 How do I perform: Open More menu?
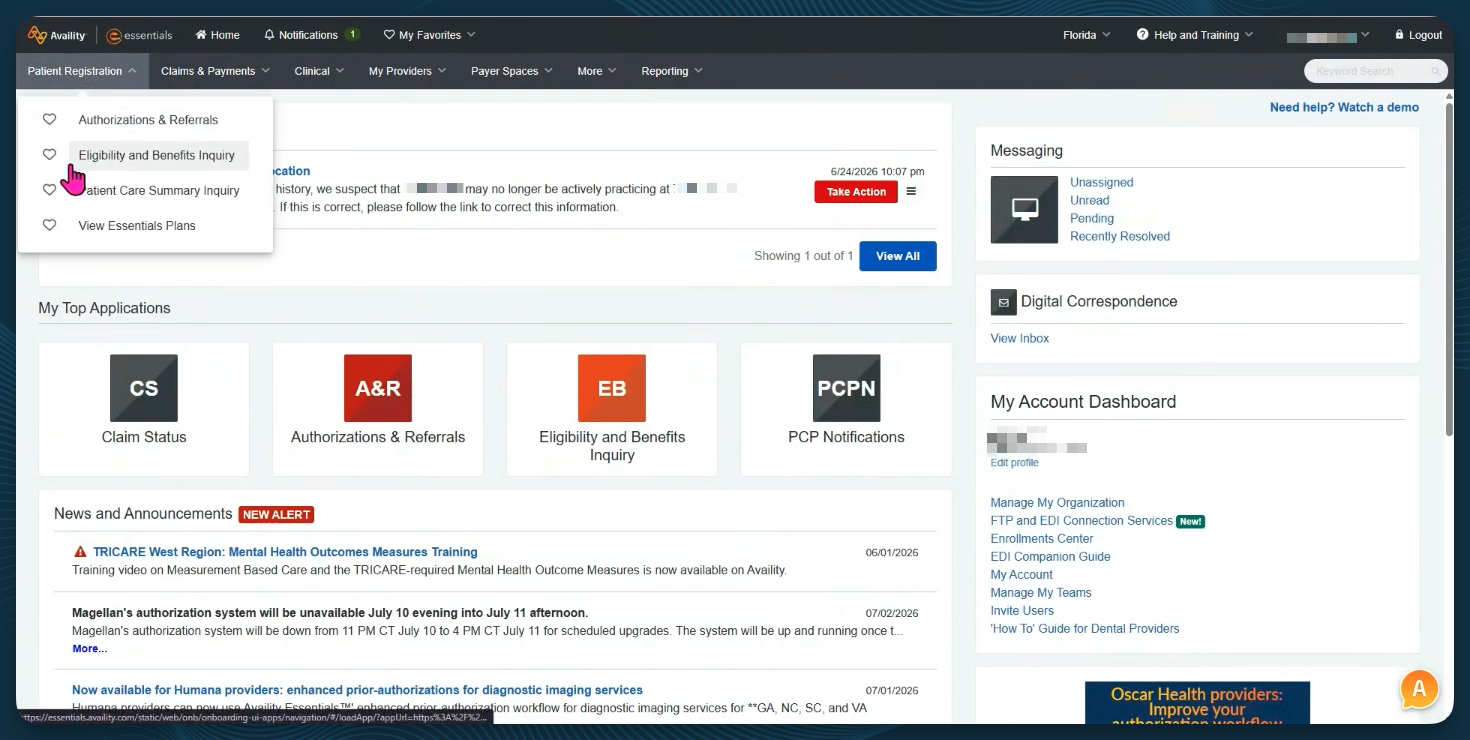pos(596,71)
